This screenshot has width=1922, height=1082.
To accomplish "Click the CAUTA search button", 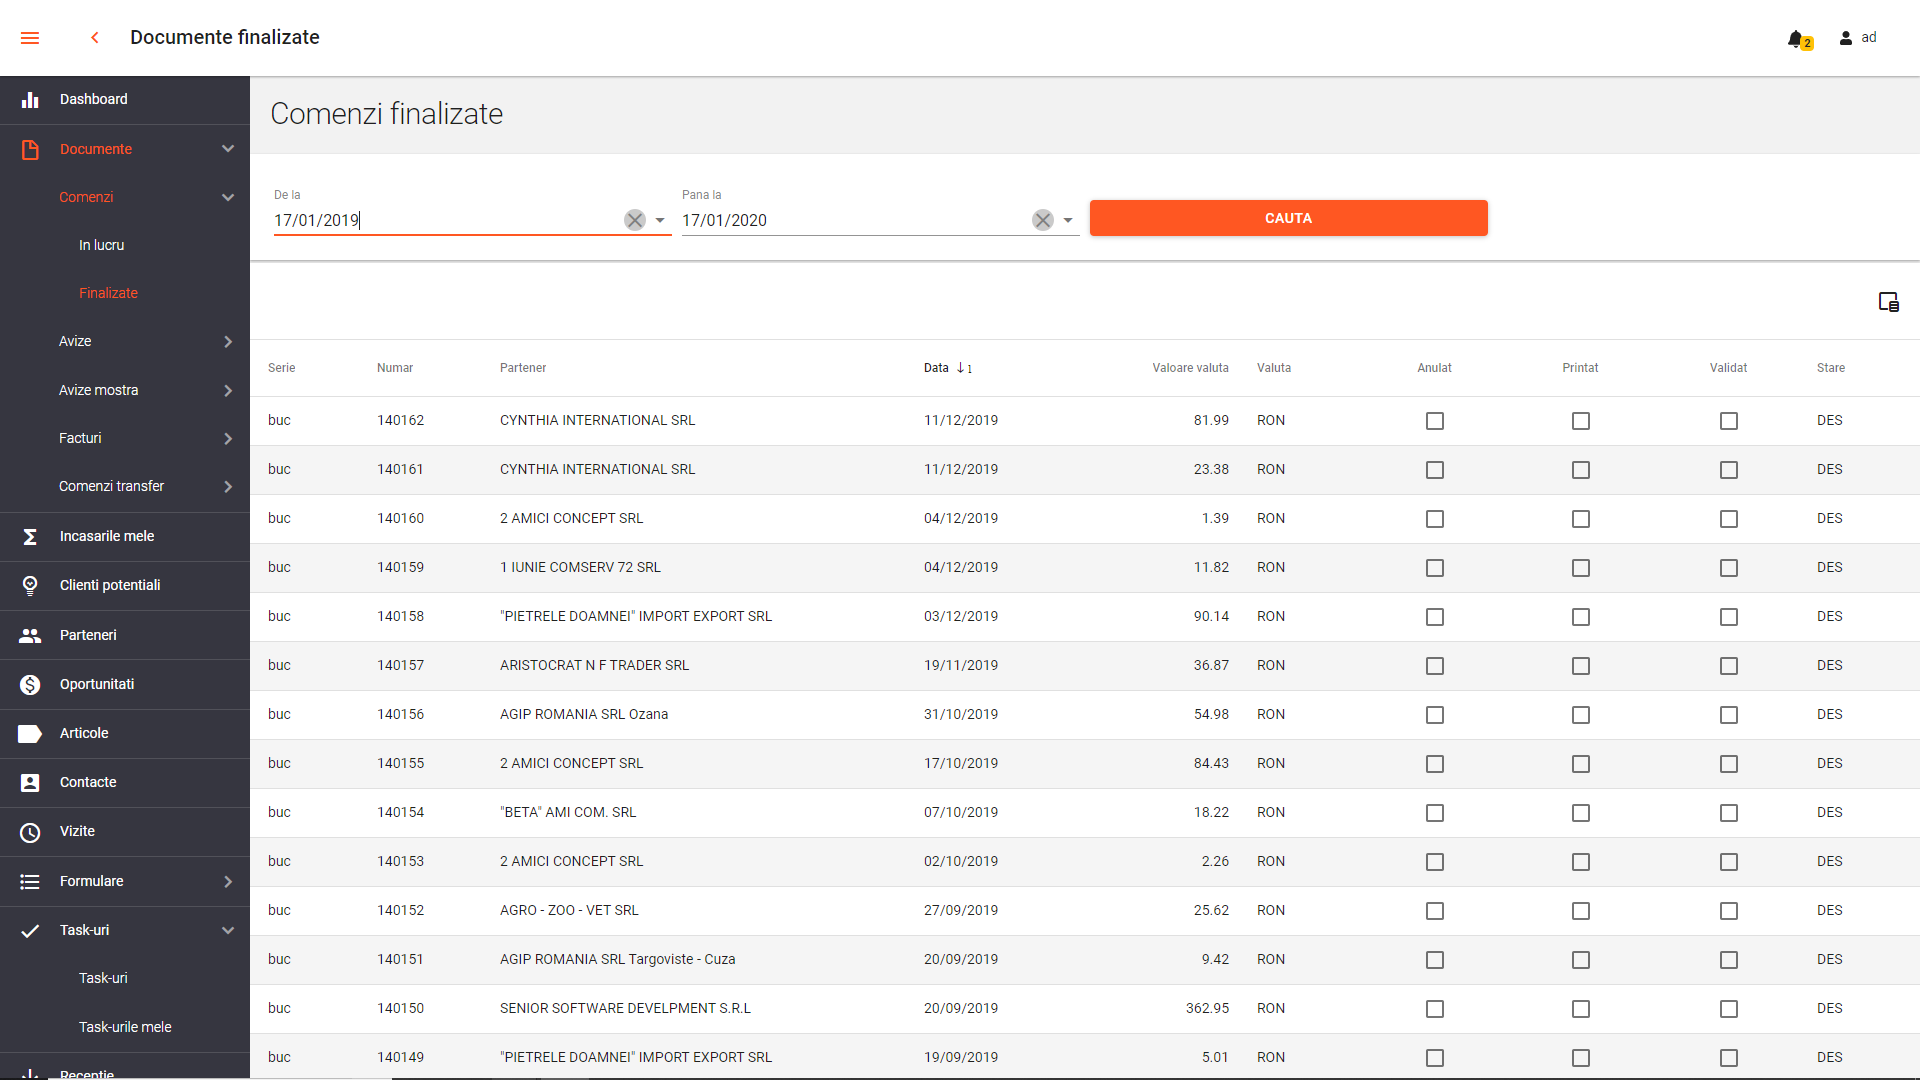I will coord(1289,218).
